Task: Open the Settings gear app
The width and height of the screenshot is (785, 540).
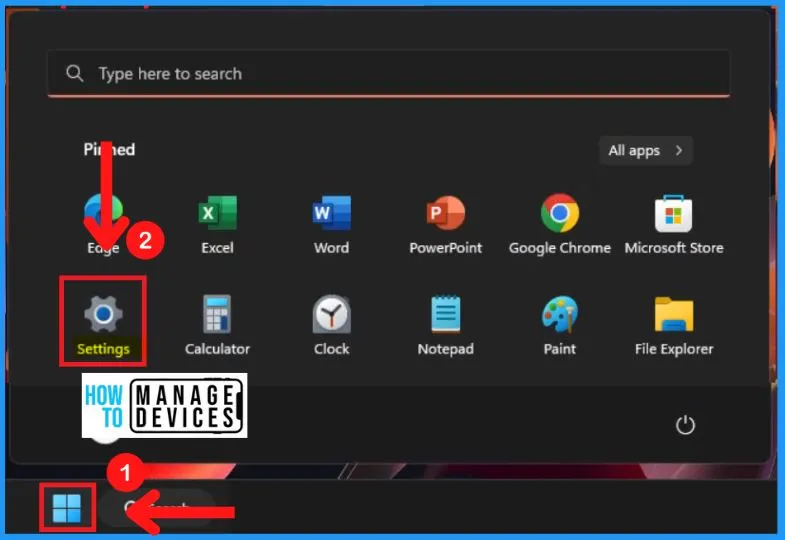Action: click(103, 324)
